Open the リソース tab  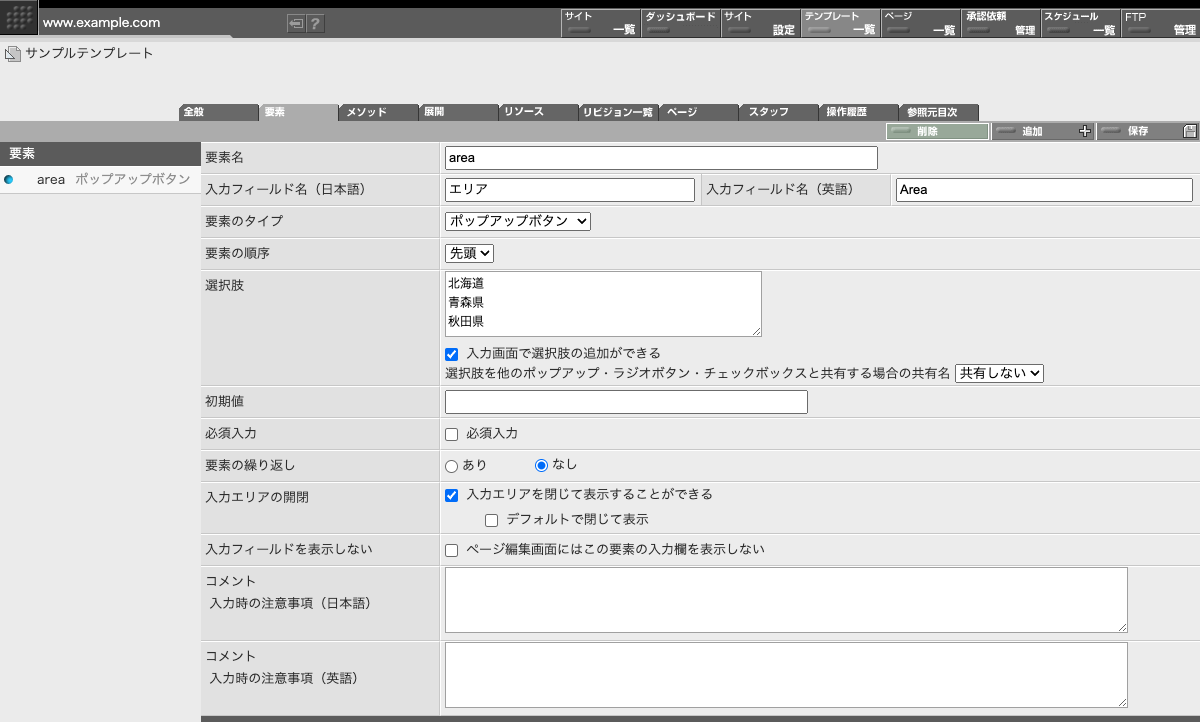tap(539, 112)
